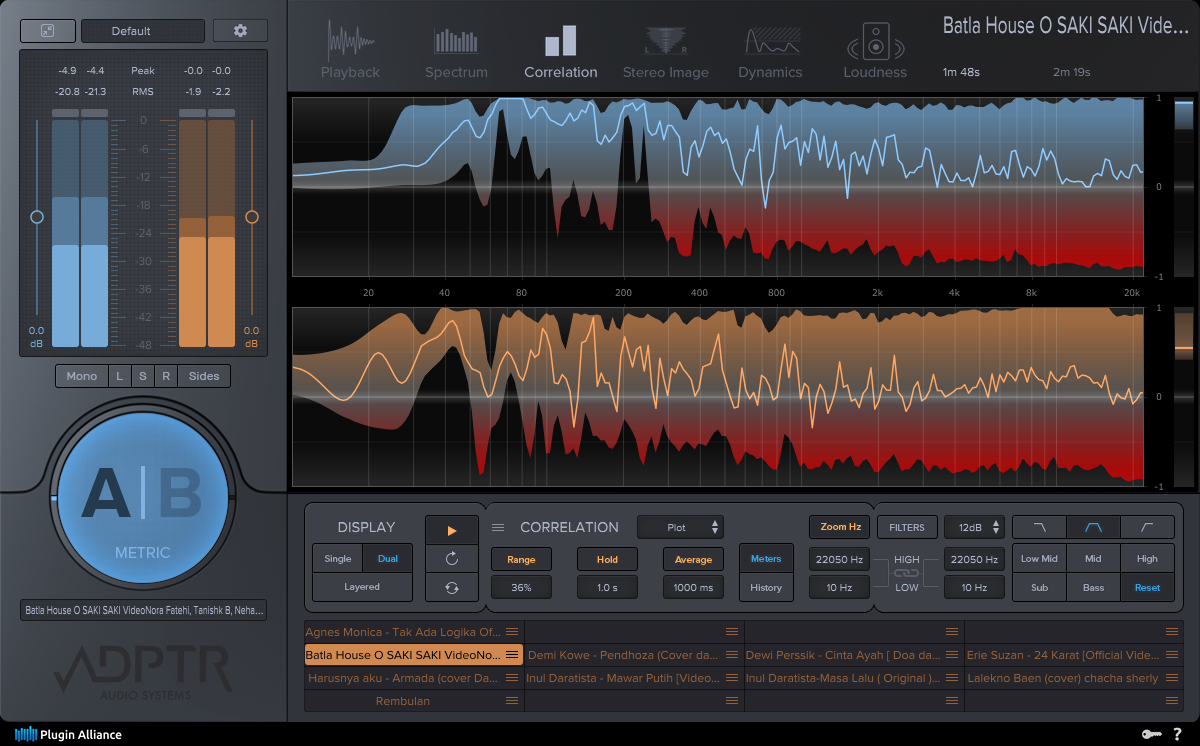The image size is (1200, 746).
Task: Toggle the filter HIGH/LOW chain link icon
Action: [x=907, y=574]
